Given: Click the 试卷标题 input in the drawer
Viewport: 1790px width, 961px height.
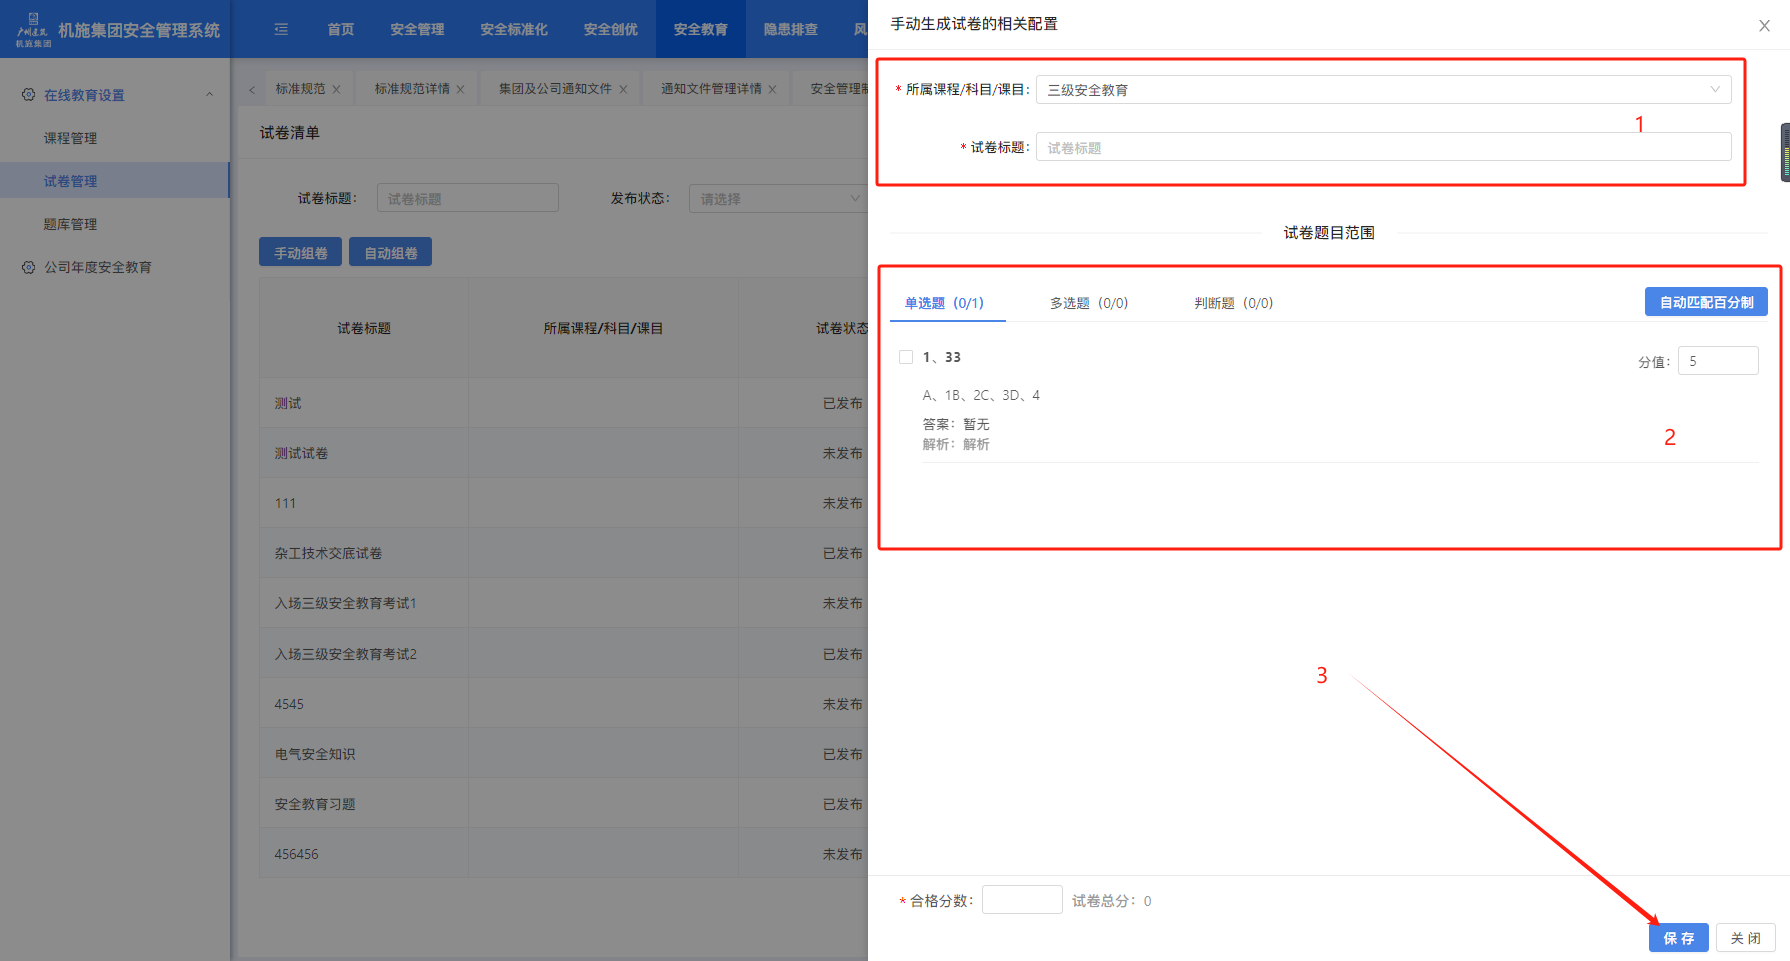Looking at the screenshot, I should [x=1383, y=148].
